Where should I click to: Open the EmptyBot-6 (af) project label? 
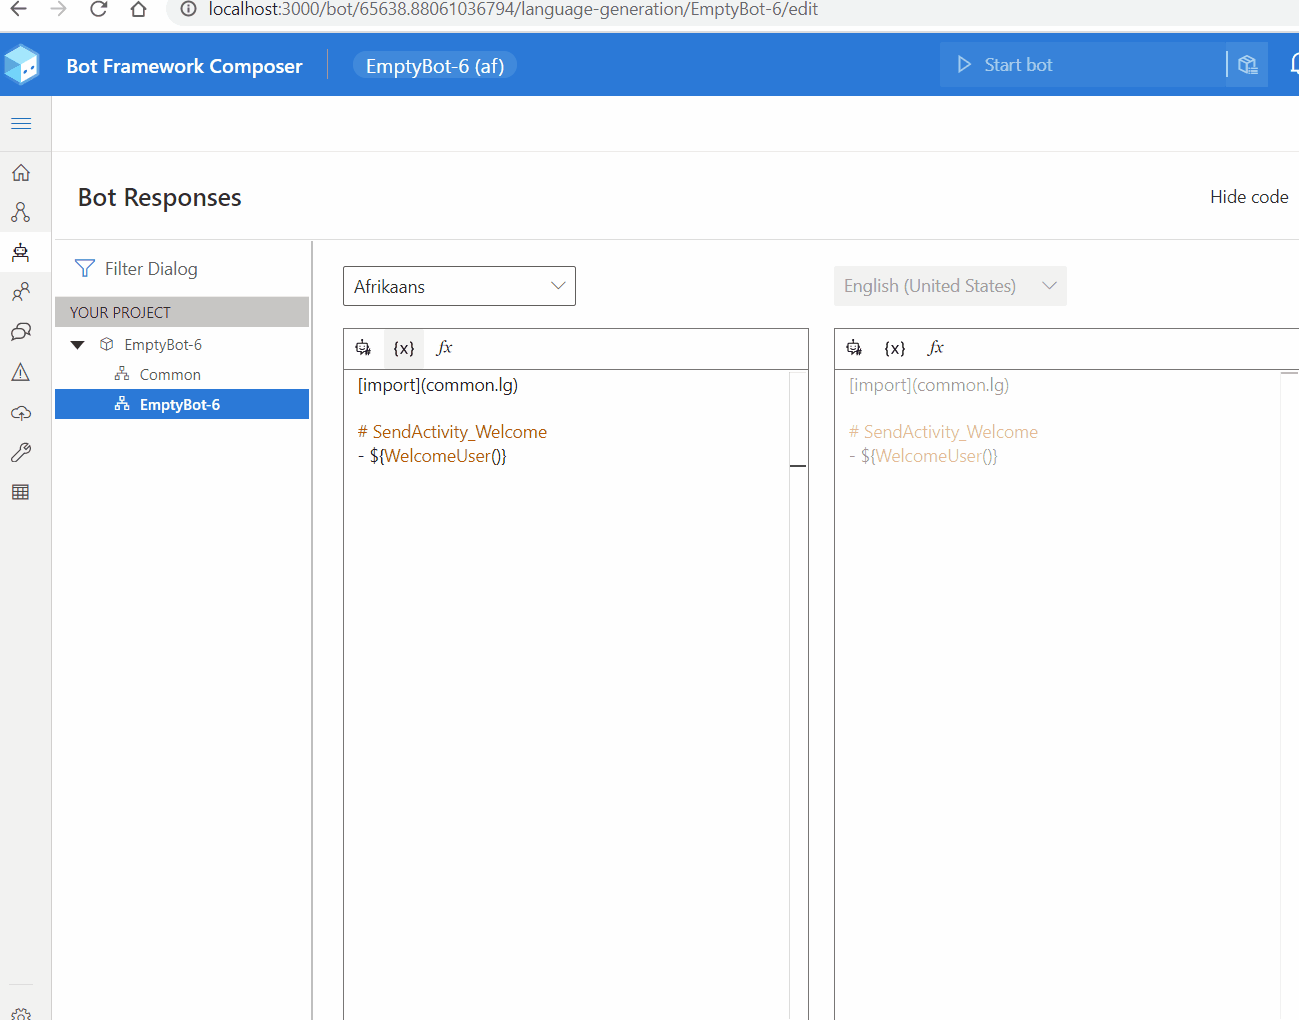[x=435, y=66]
